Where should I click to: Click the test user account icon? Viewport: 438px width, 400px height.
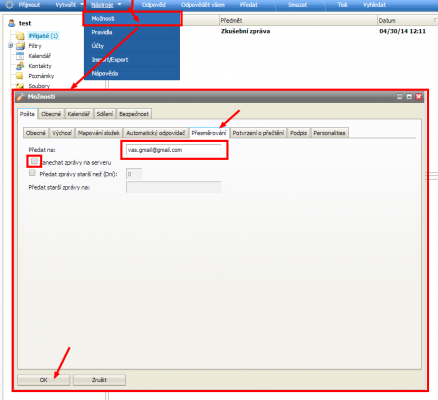[x=12, y=23]
